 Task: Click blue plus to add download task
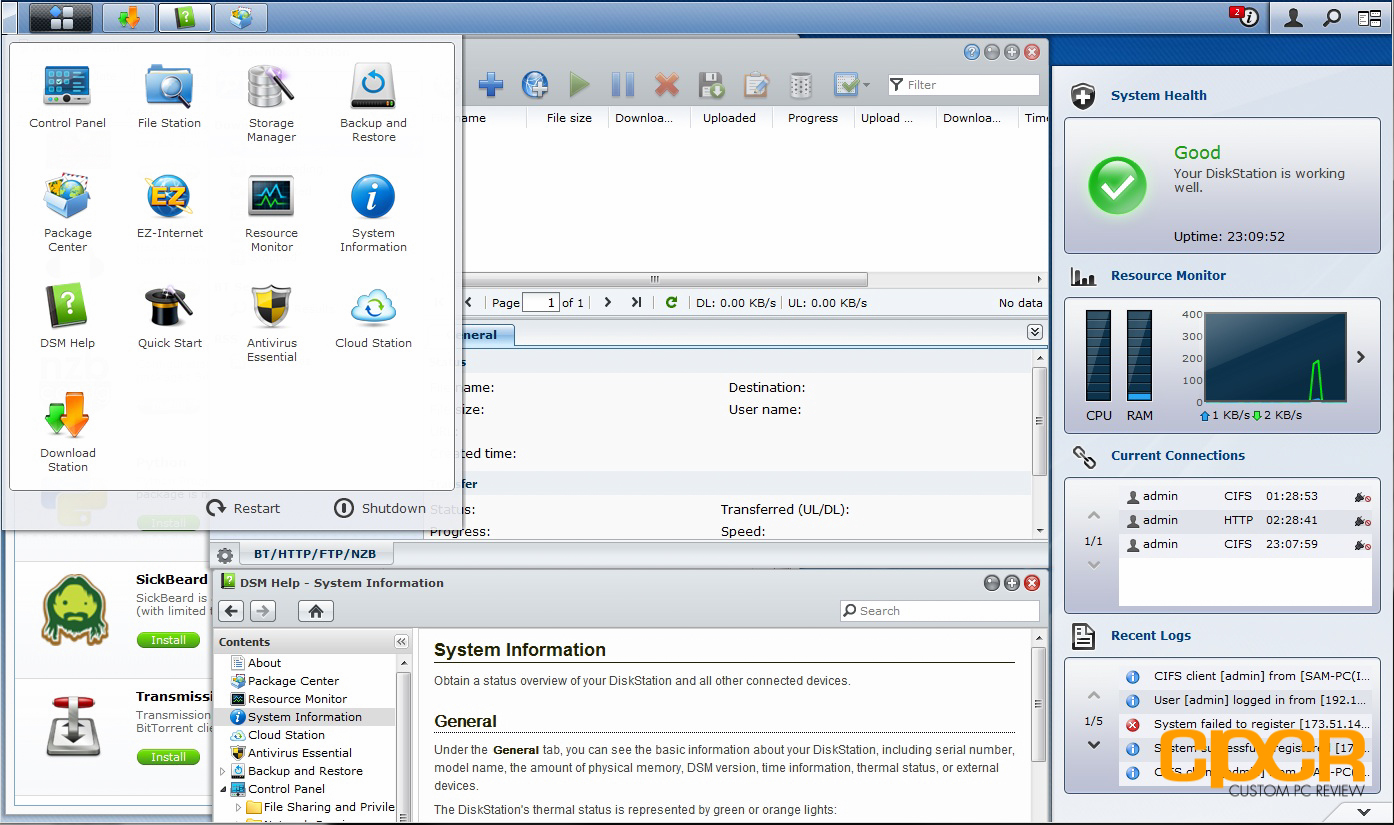pos(490,85)
